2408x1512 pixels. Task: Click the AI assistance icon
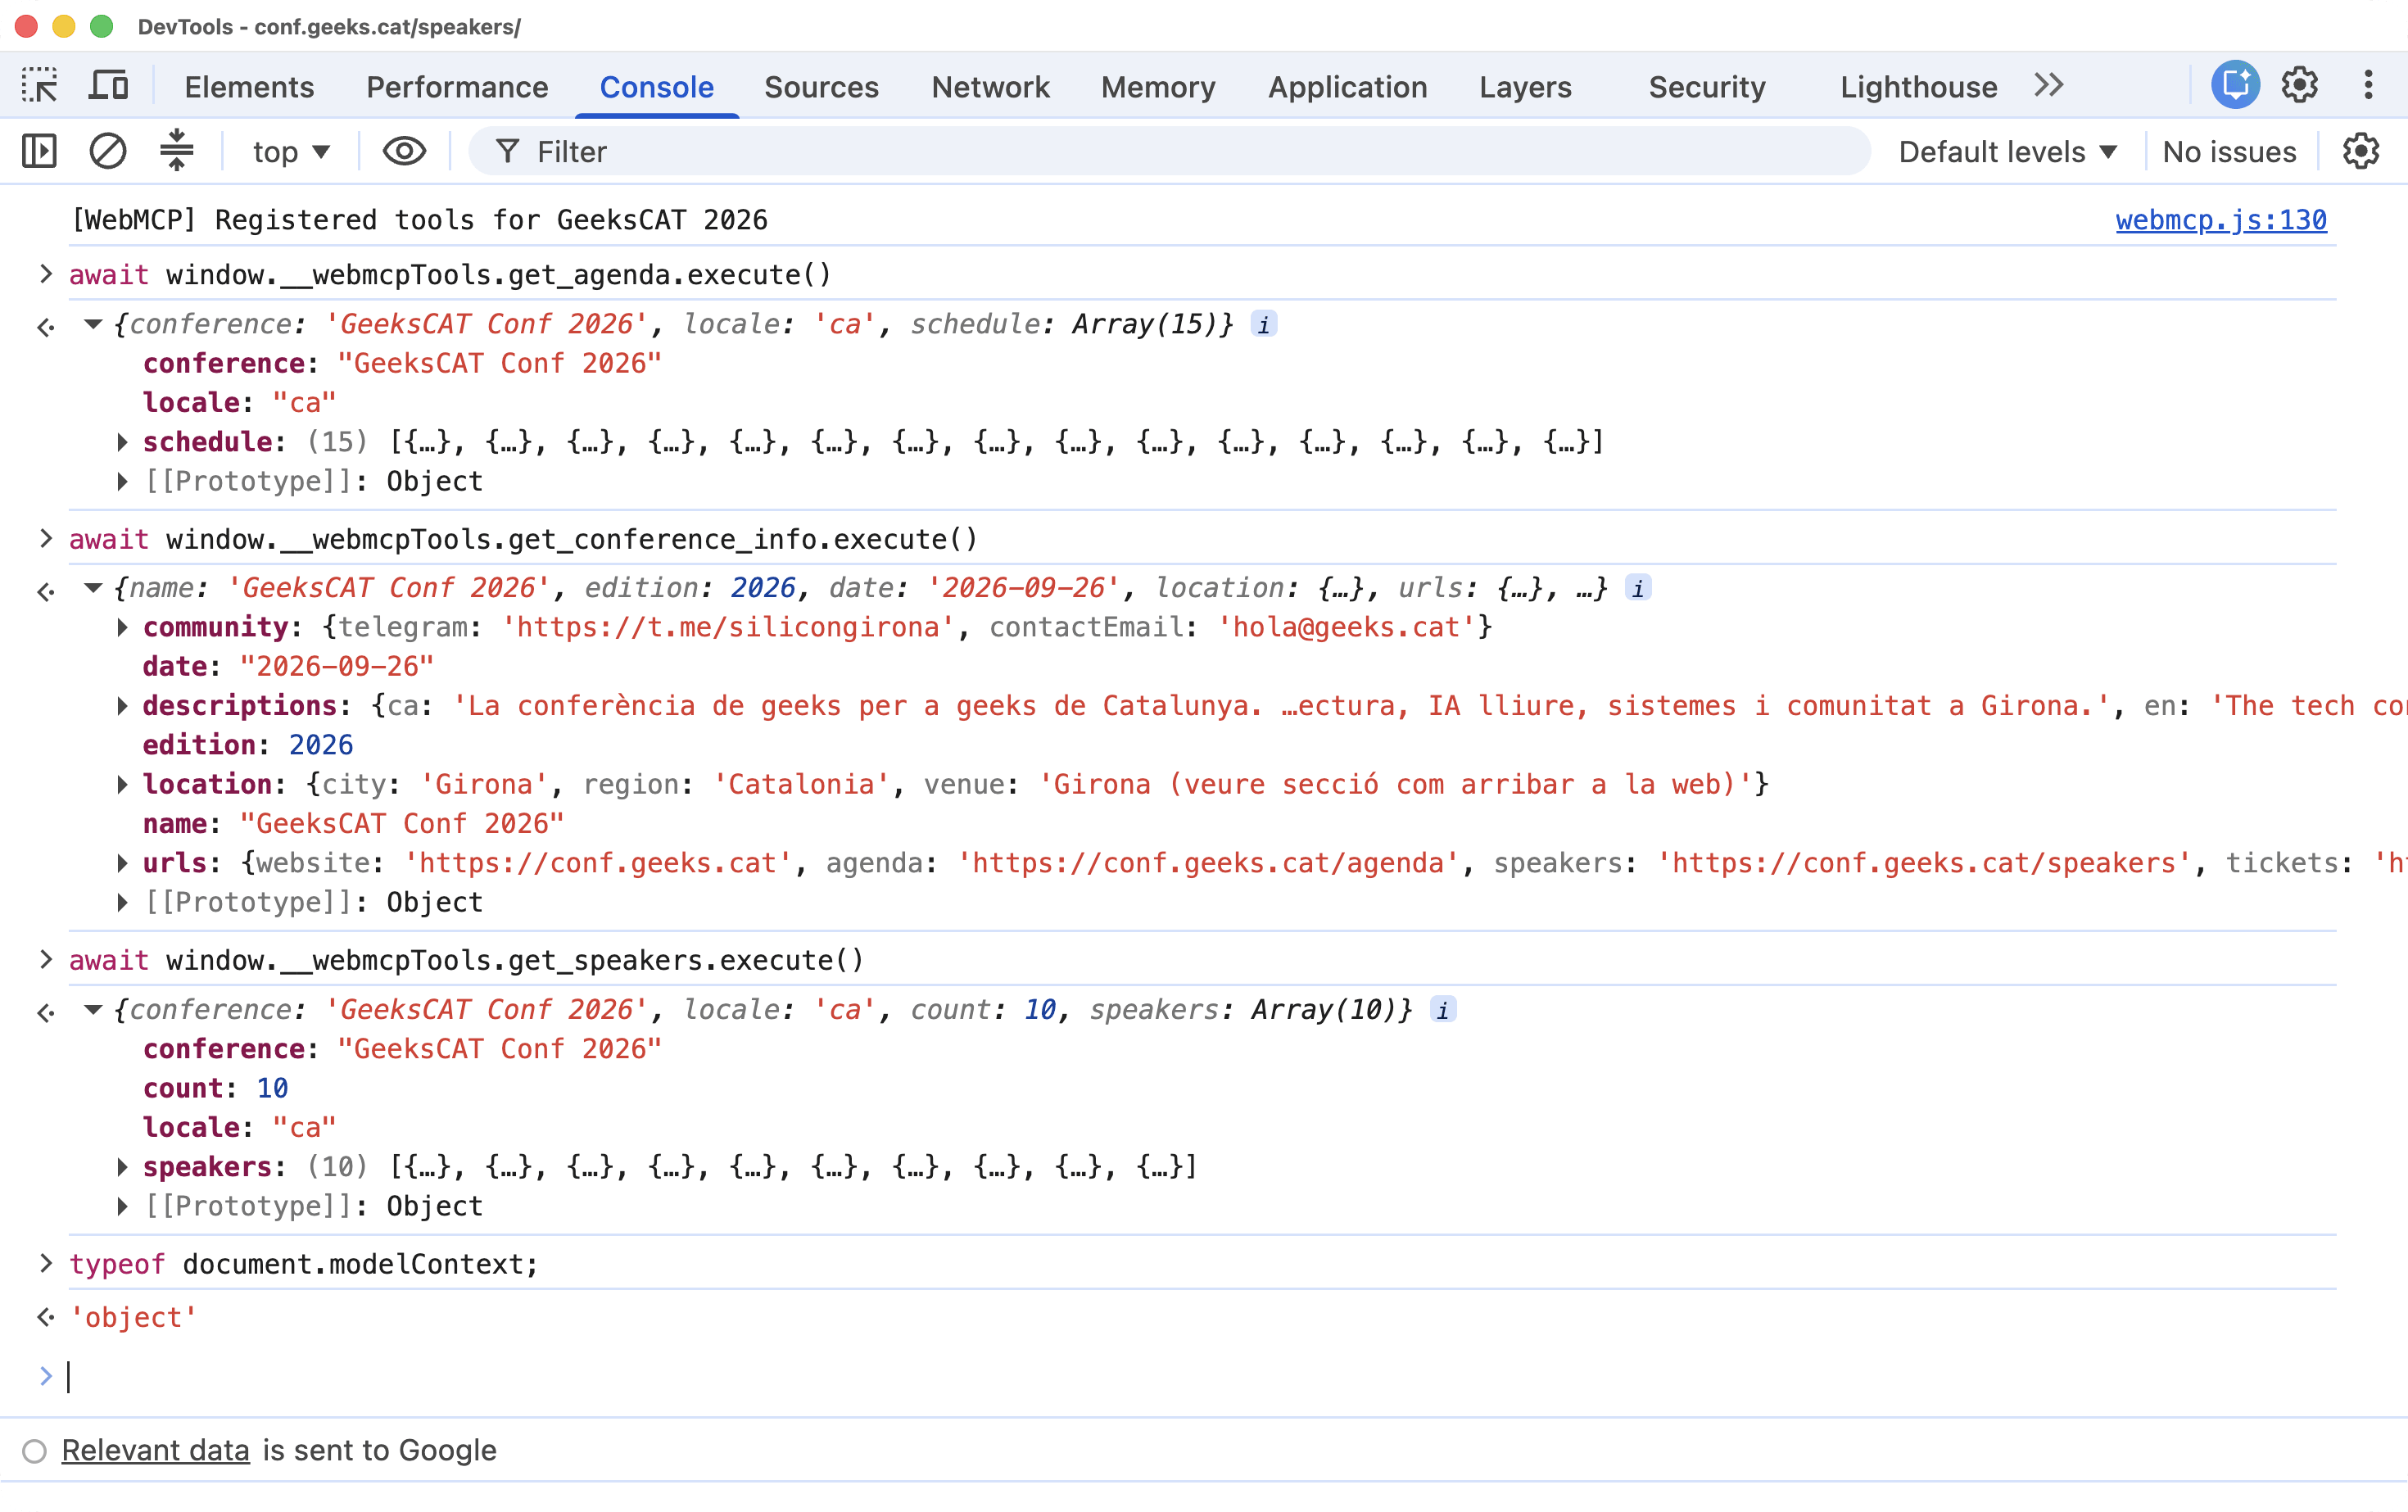pyautogui.click(x=2235, y=86)
